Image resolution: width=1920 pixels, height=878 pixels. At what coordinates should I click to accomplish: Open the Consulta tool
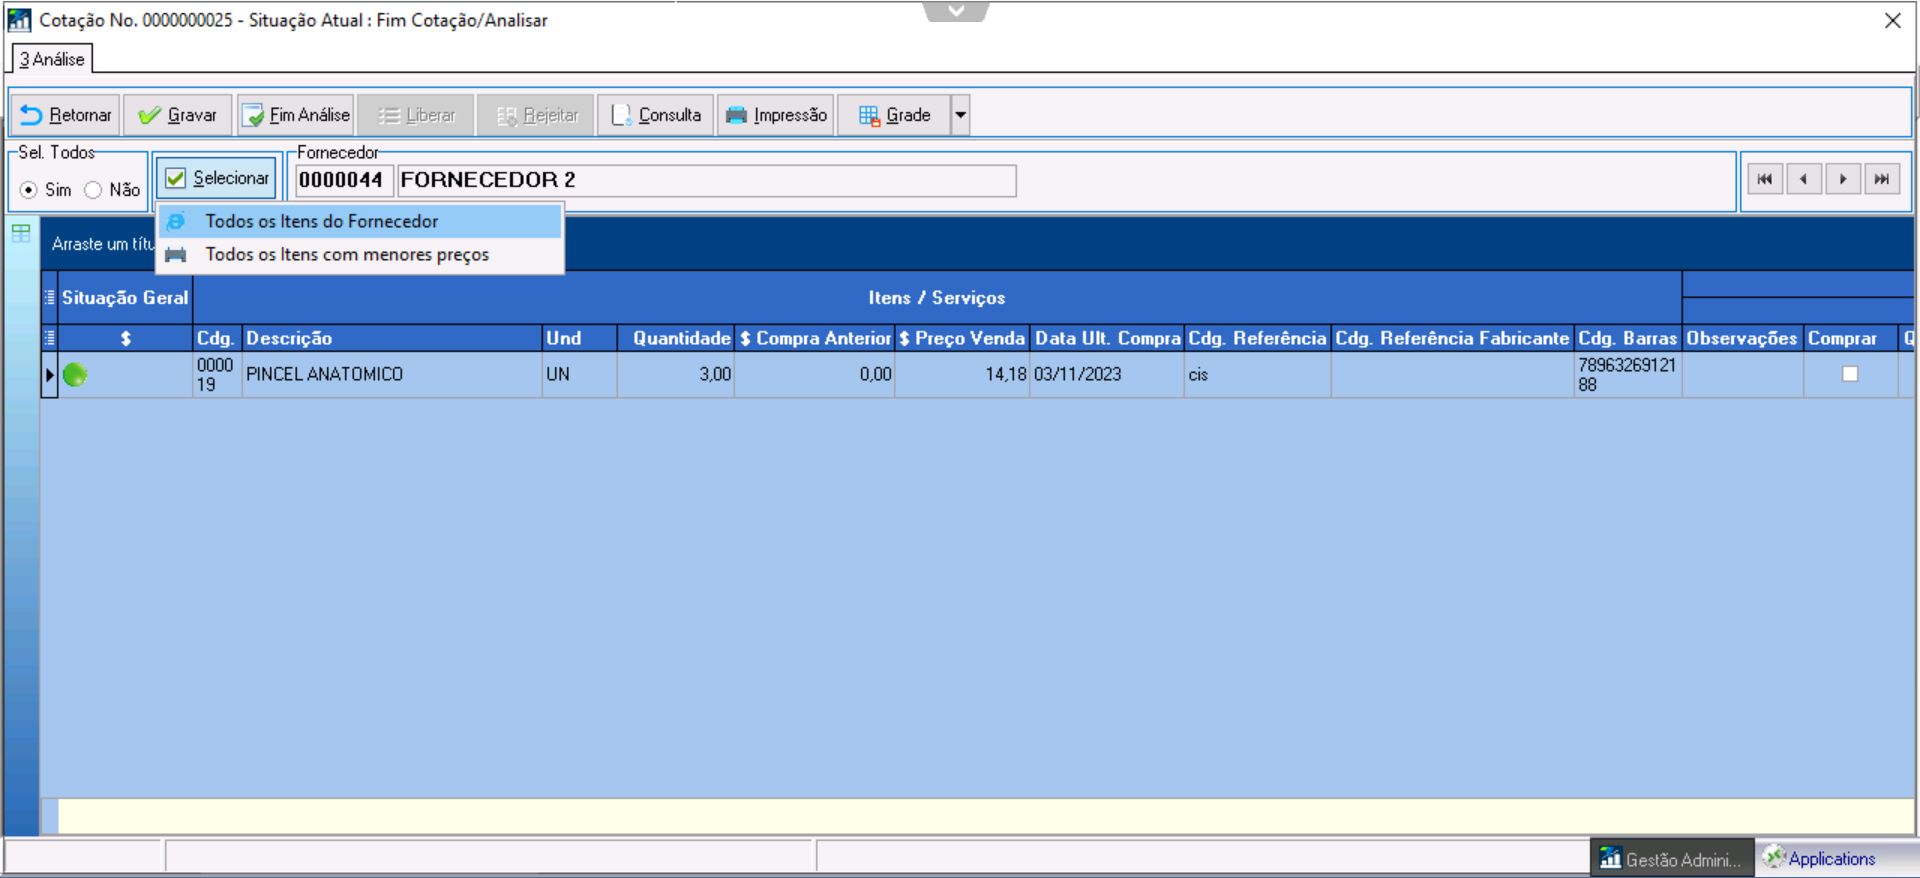656,115
